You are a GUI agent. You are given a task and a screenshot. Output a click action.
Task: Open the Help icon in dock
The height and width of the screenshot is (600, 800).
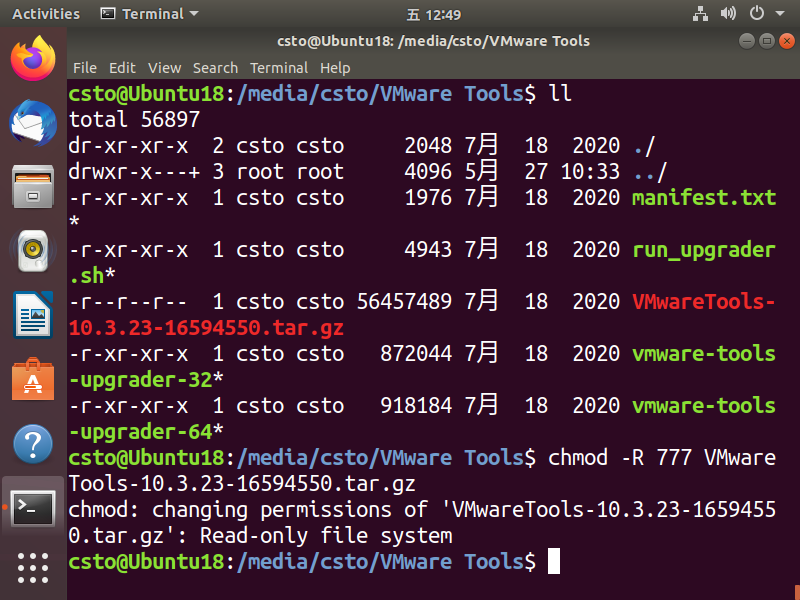coord(33,444)
